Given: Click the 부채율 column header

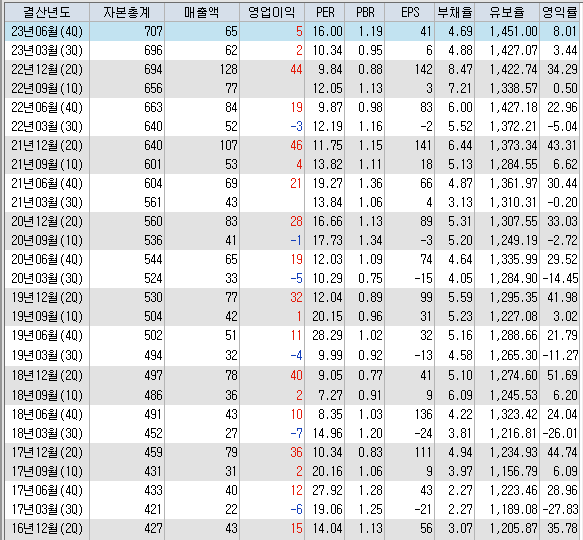Looking at the screenshot, I should pyautogui.click(x=454, y=13).
